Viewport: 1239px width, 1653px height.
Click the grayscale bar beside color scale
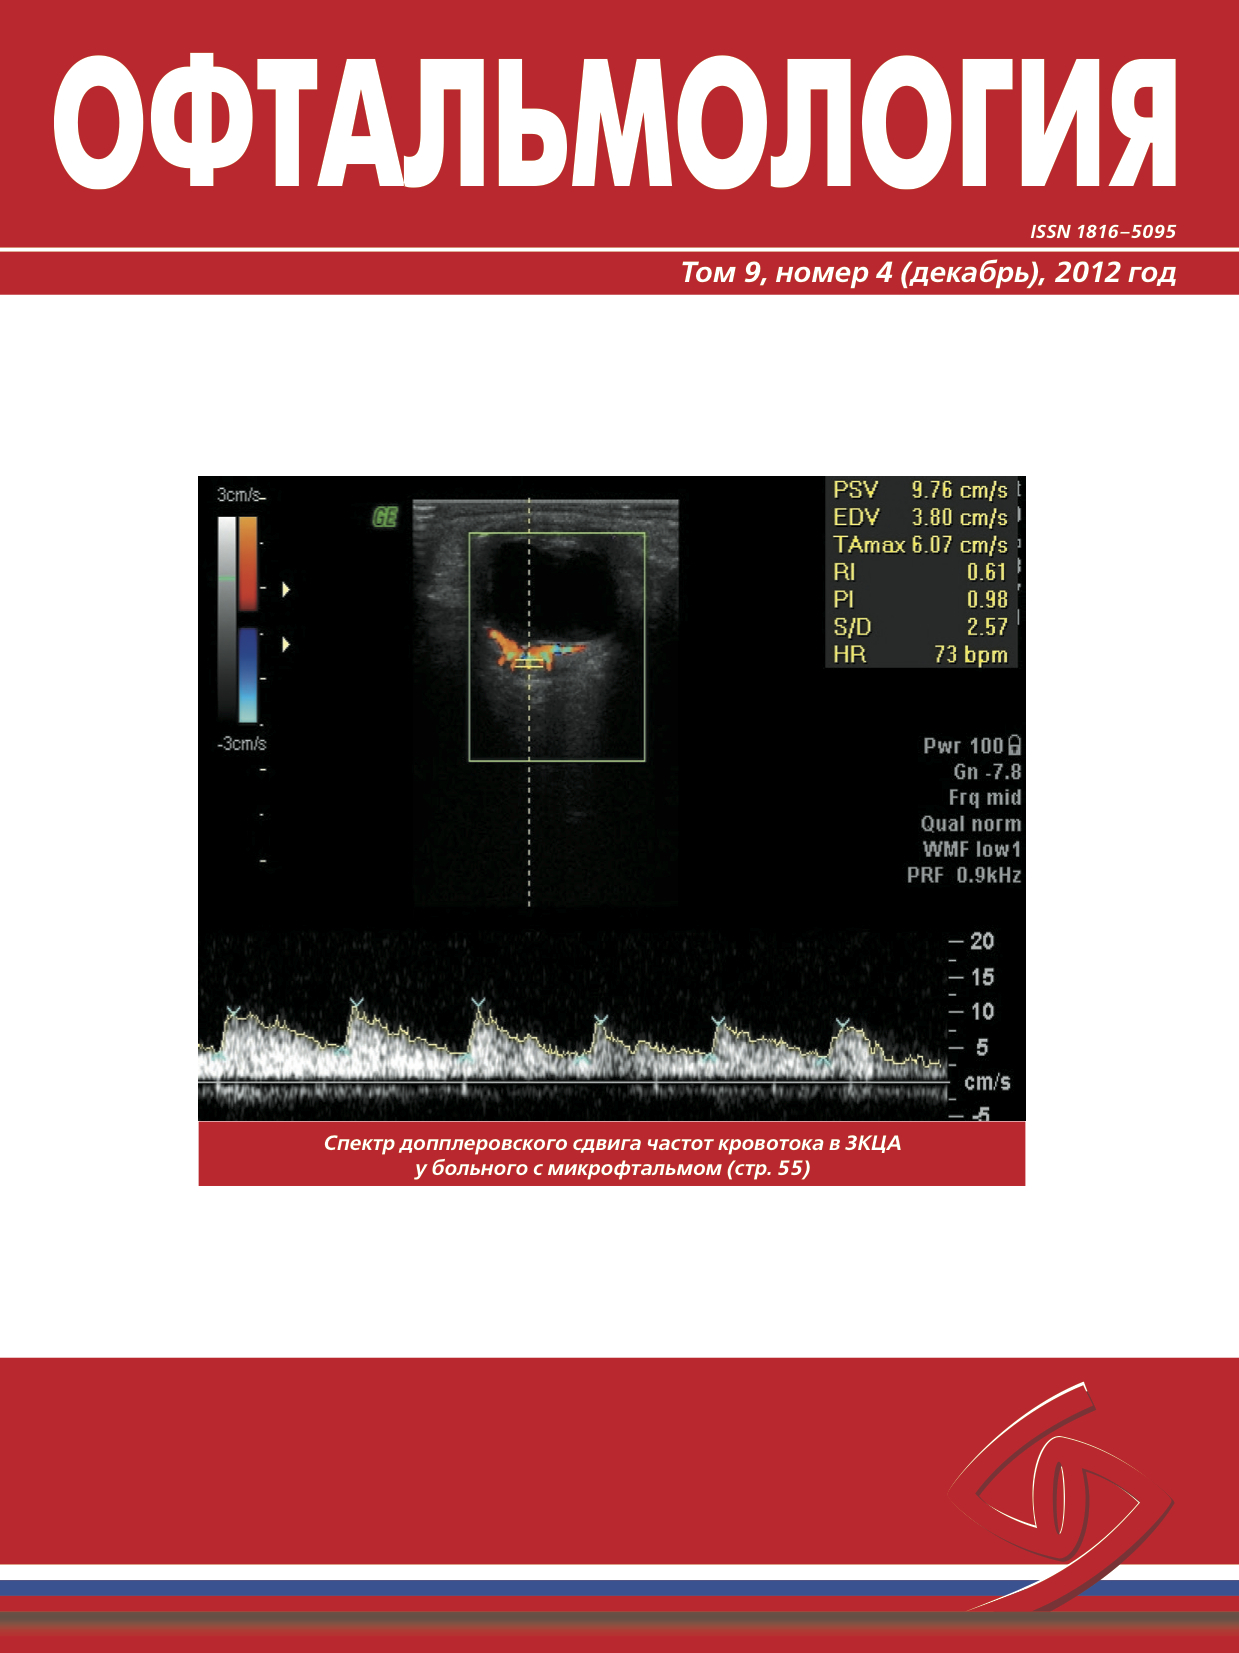tap(227, 619)
